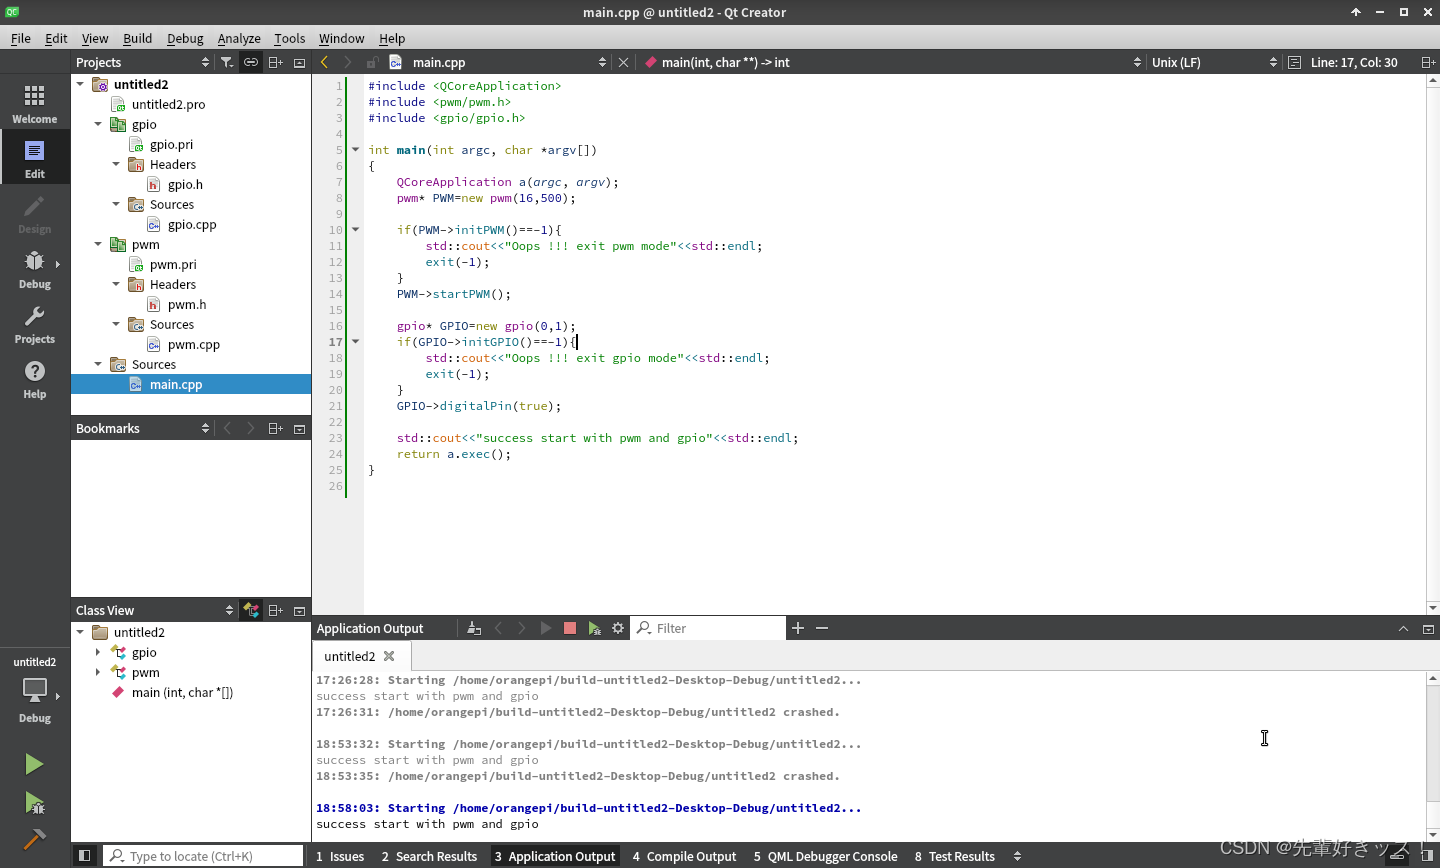Image resolution: width=1440 pixels, height=868 pixels.
Task: Open the Welcome mode
Action: 35,103
